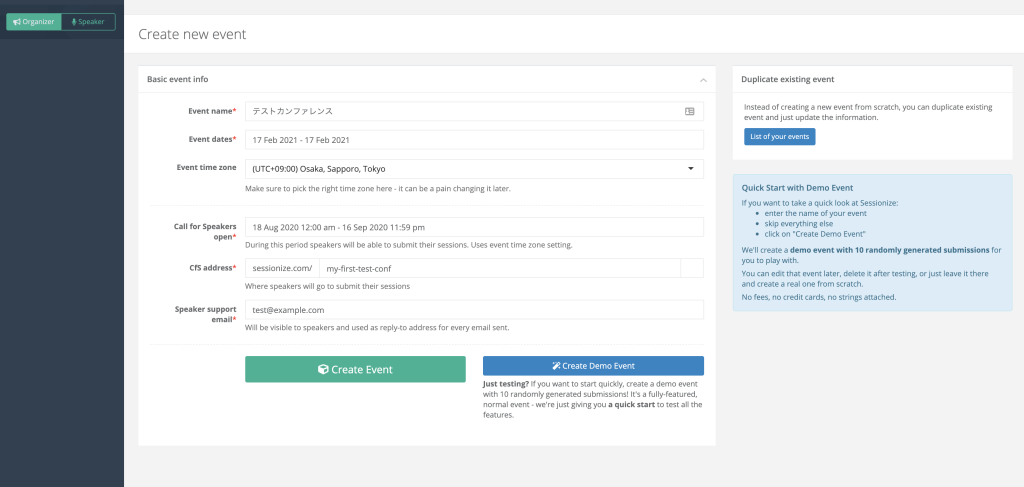This screenshot has width=1024, height=487.
Task: Click the empty status box beside the CfS address
Action: click(691, 268)
